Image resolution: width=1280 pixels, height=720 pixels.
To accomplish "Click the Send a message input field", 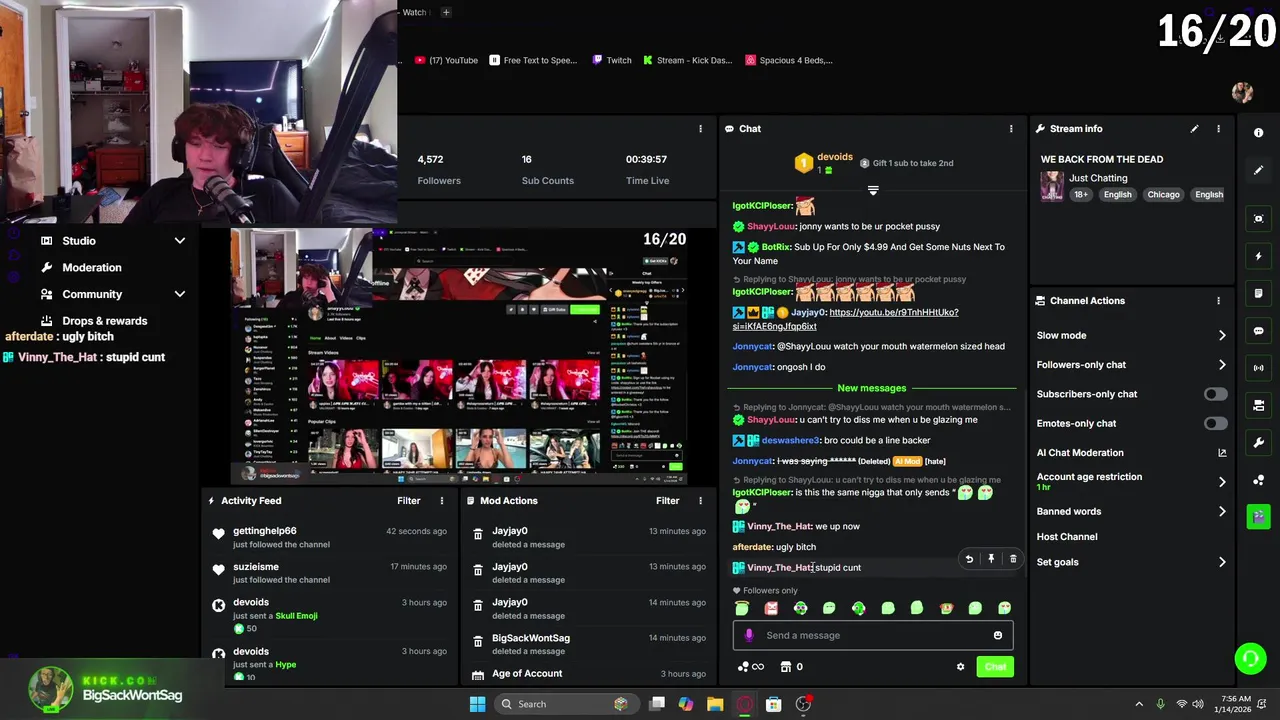I will tap(873, 635).
